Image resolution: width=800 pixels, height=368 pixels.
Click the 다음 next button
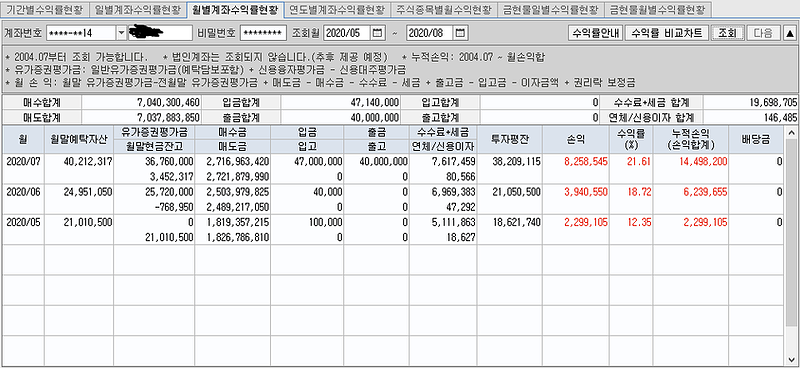[x=763, y=33]
